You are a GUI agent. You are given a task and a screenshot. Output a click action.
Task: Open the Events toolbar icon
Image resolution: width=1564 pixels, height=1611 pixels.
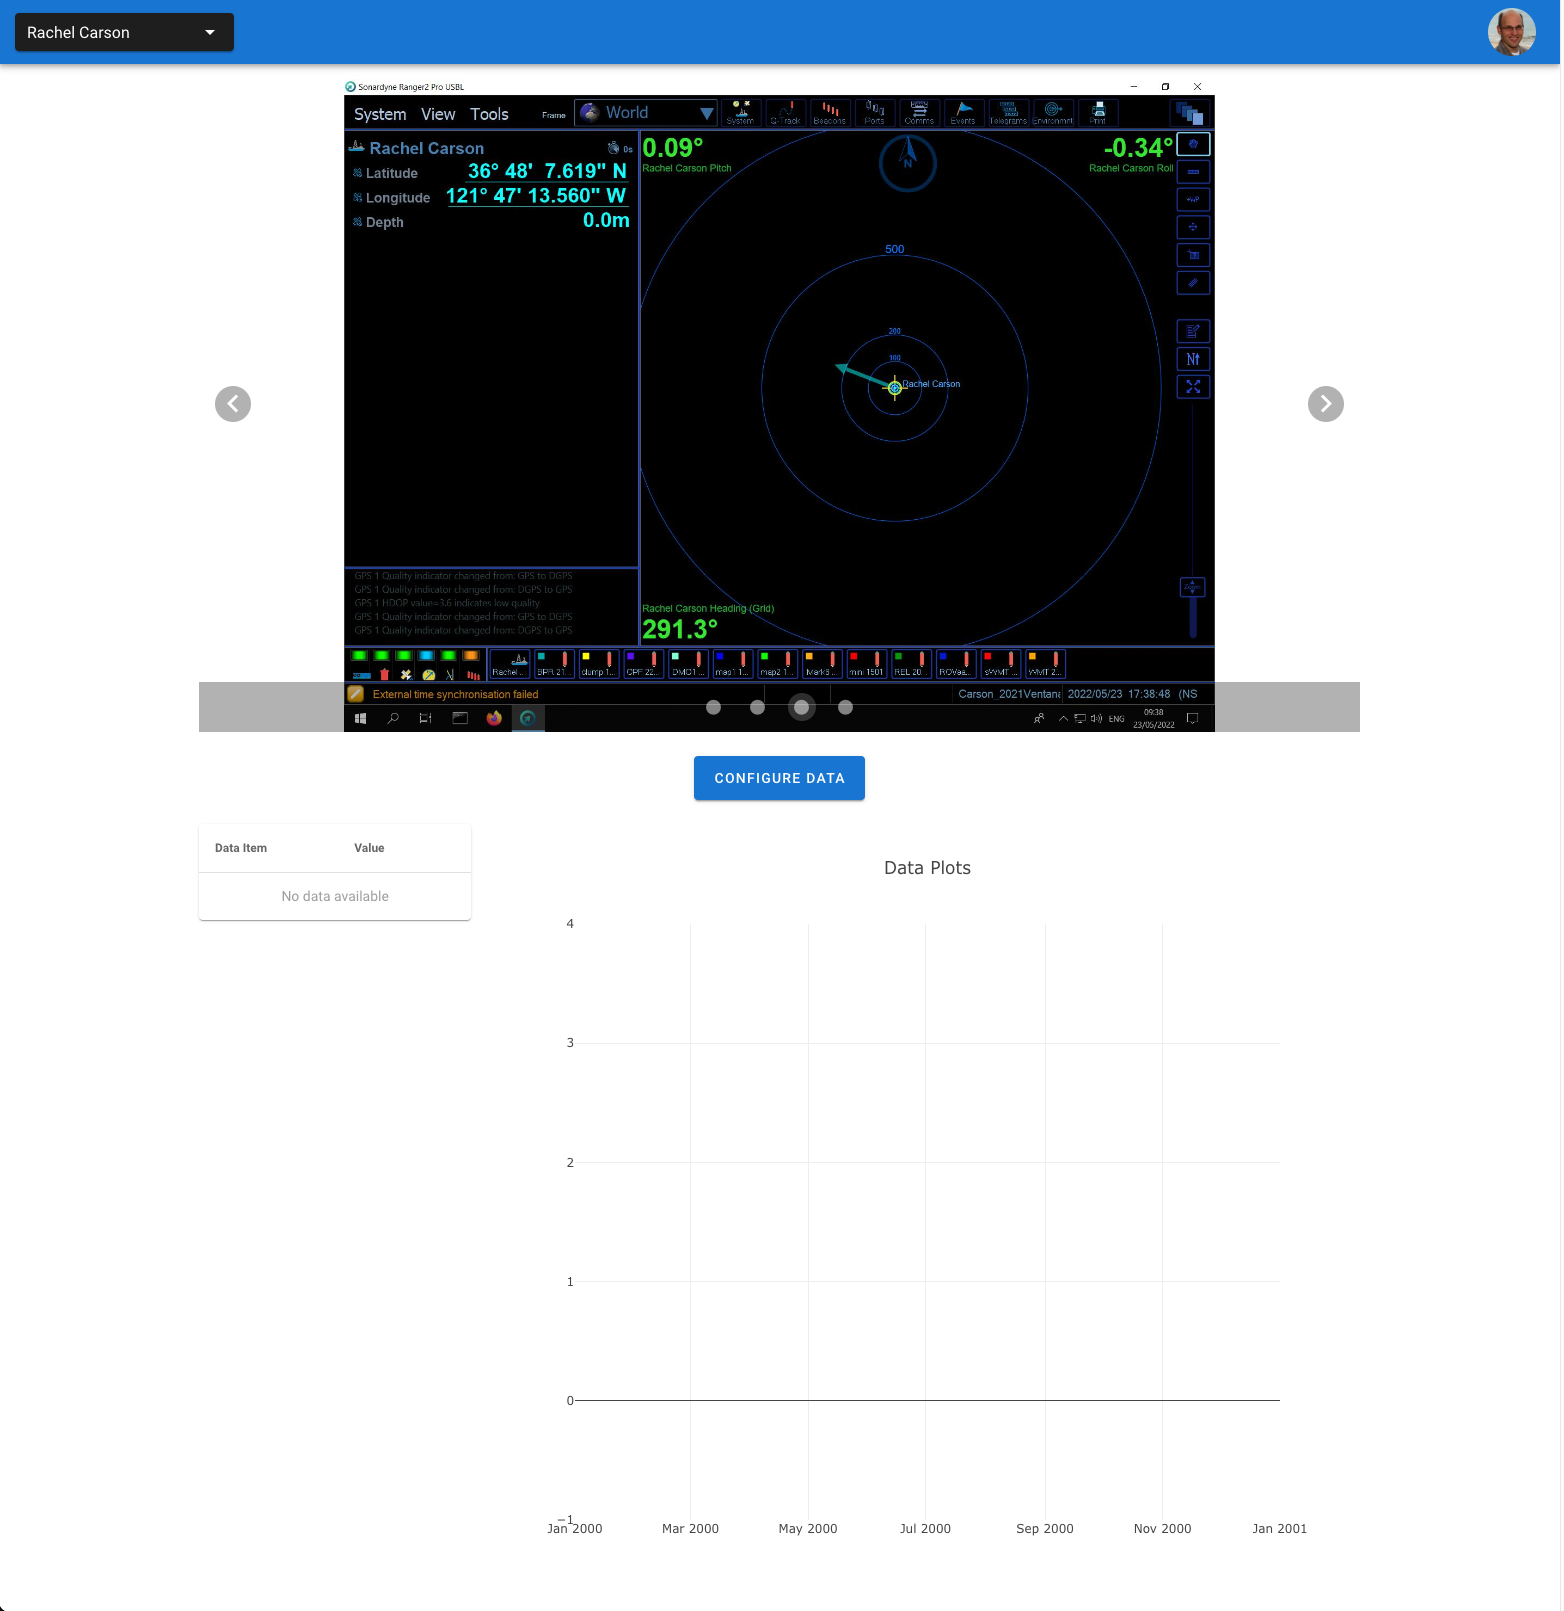[x=964, y=113]
